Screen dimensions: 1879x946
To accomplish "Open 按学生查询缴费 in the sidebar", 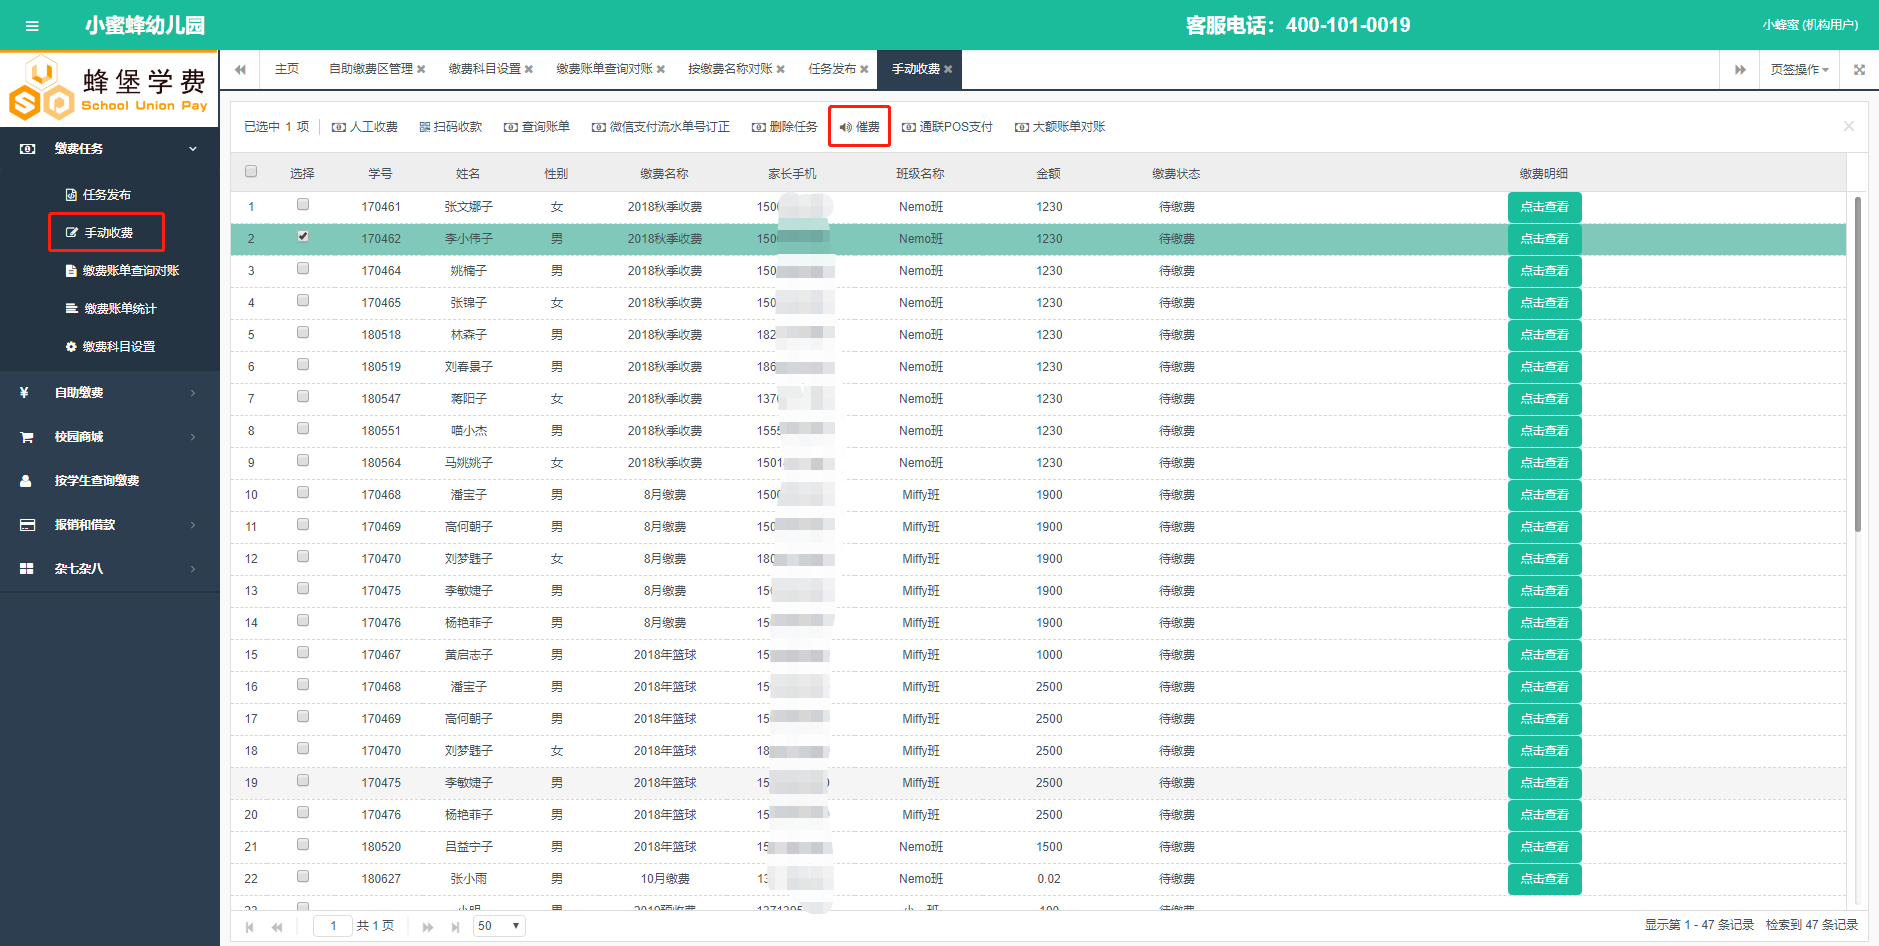I will click(x=109, y=481).
